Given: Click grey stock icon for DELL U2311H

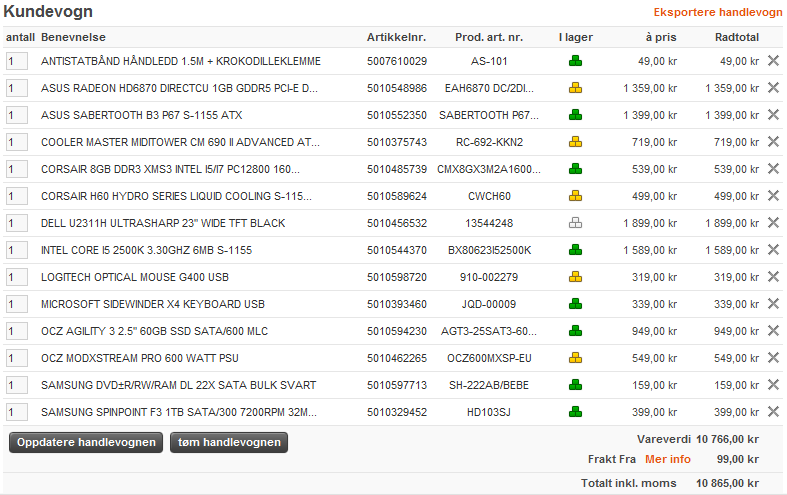Looking at the screenshot, I should pyautogui.click(x=576, y=223).
